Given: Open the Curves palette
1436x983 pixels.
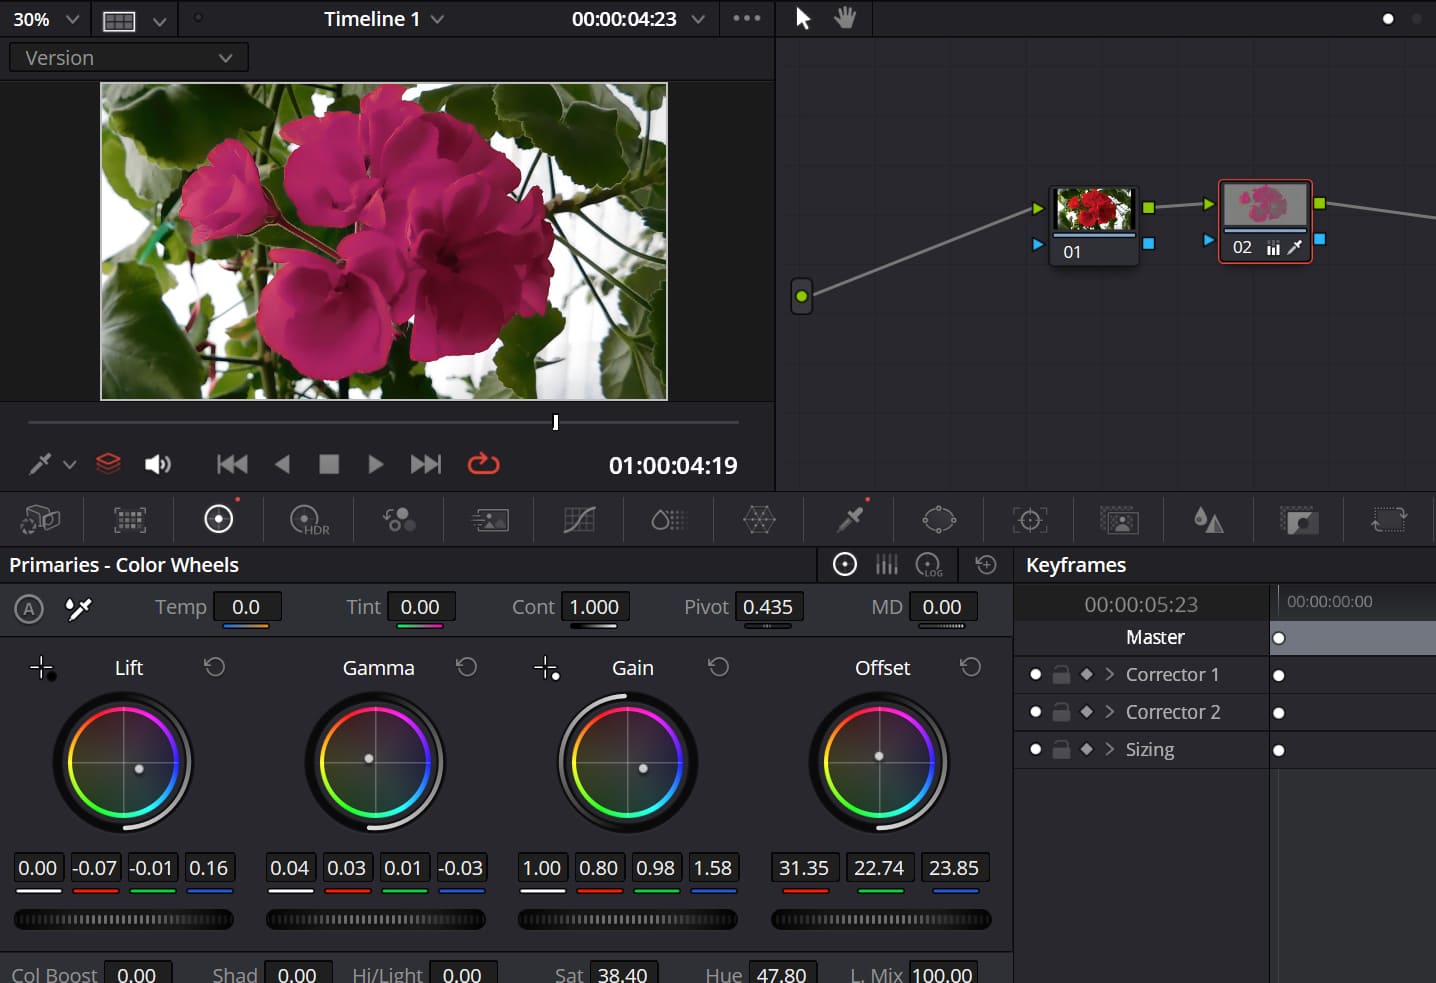Looking at the screenshot, I should point(578,519).
